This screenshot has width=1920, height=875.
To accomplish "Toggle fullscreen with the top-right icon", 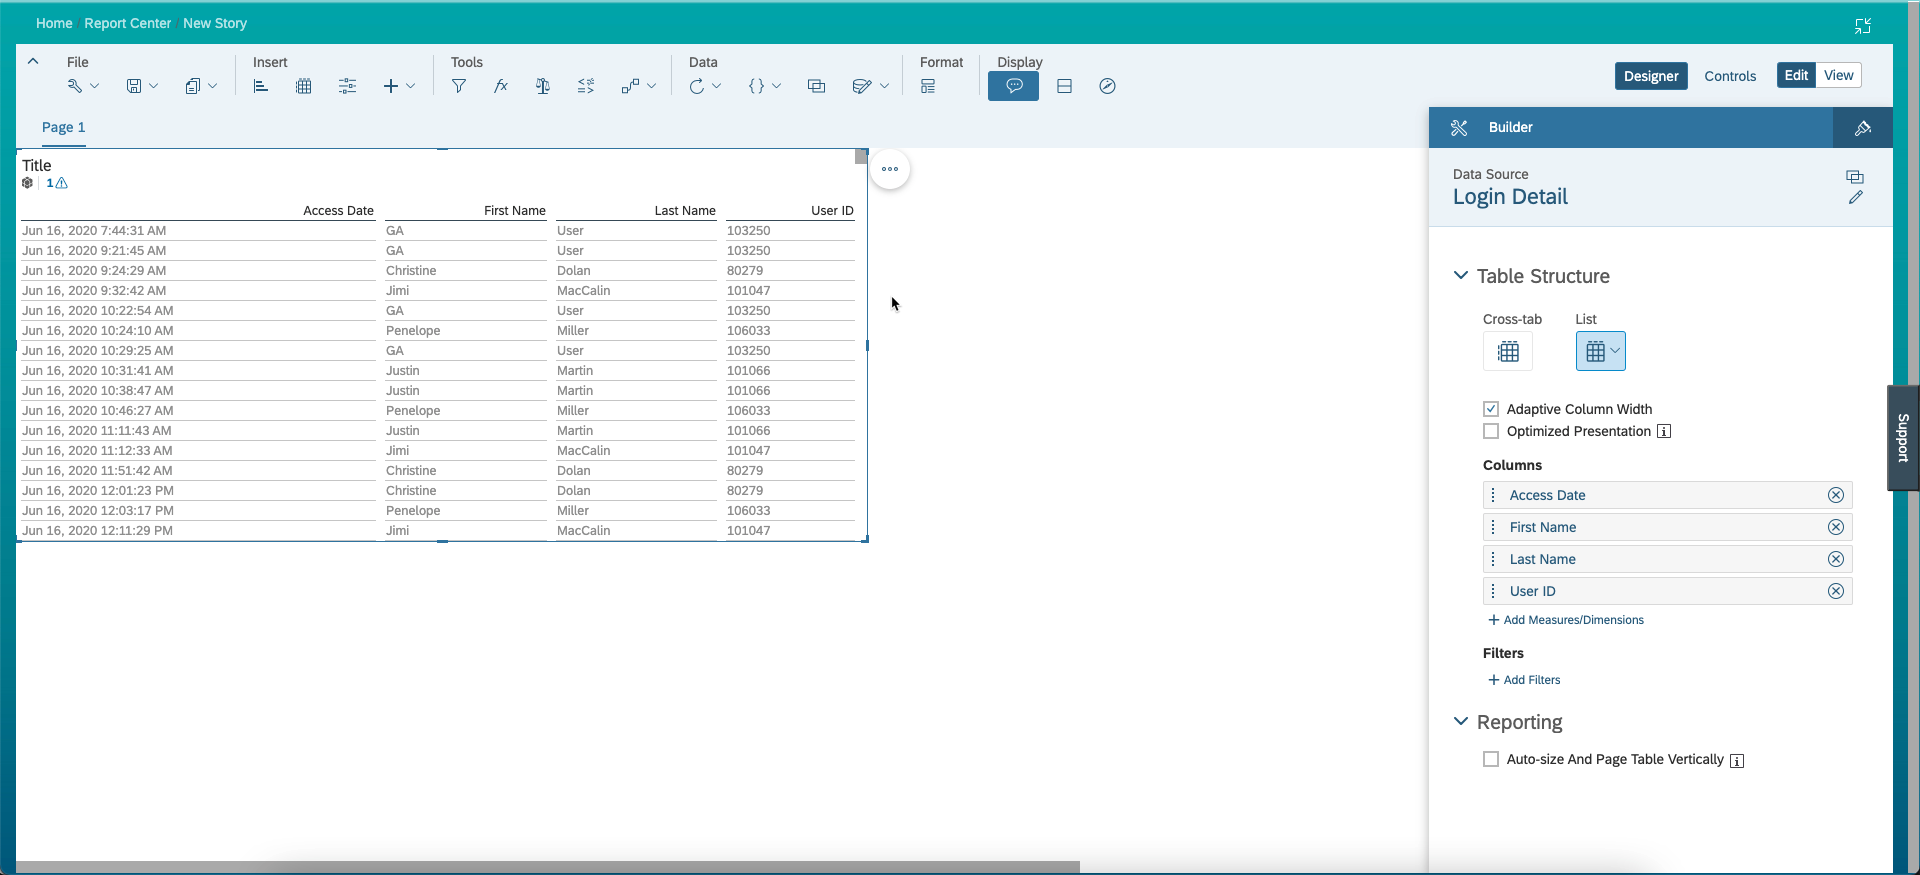I will pyautogui.click(x=1863, y=26).
